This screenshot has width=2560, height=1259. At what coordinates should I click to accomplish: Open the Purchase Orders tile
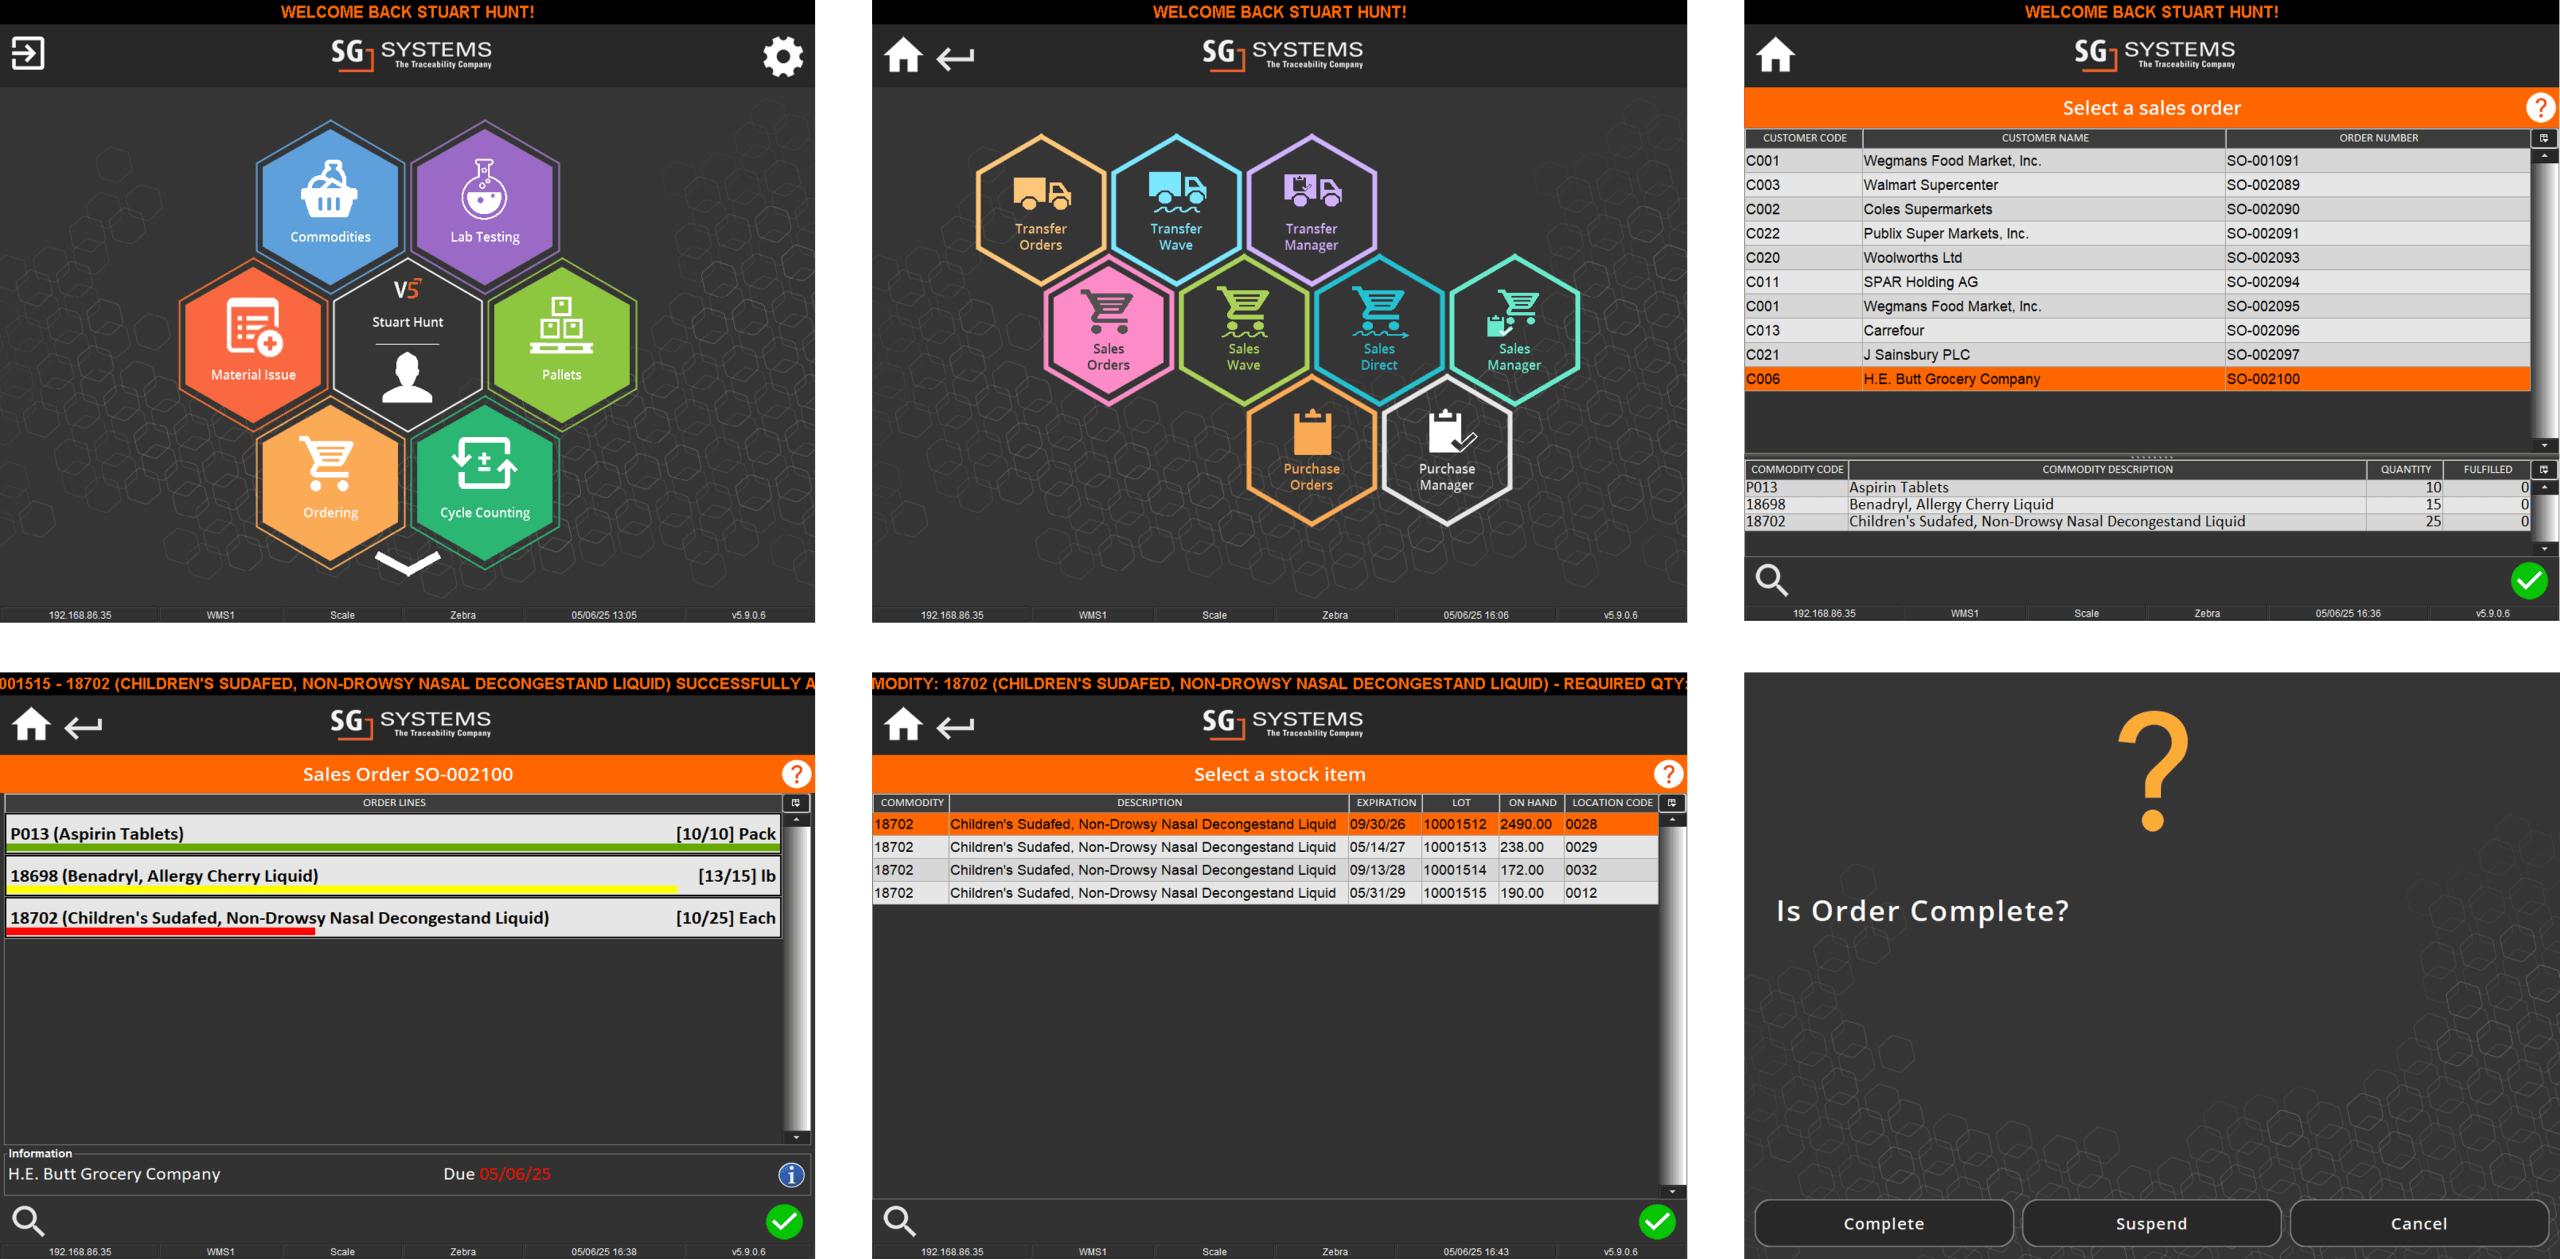tap(1311, 450)
